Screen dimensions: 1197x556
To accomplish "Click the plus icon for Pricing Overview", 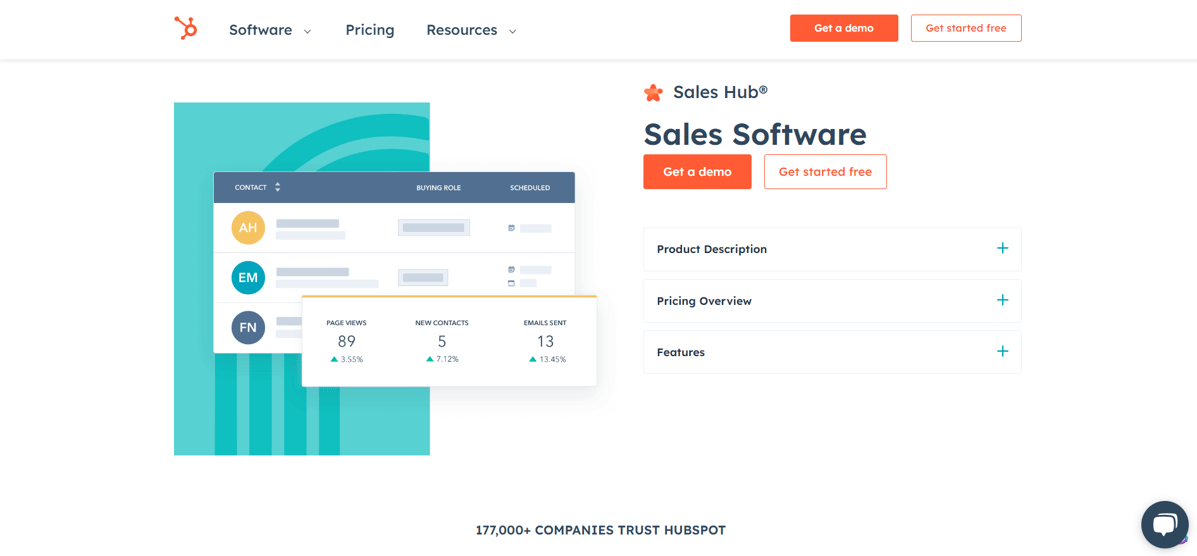I will click(1002, 300).
